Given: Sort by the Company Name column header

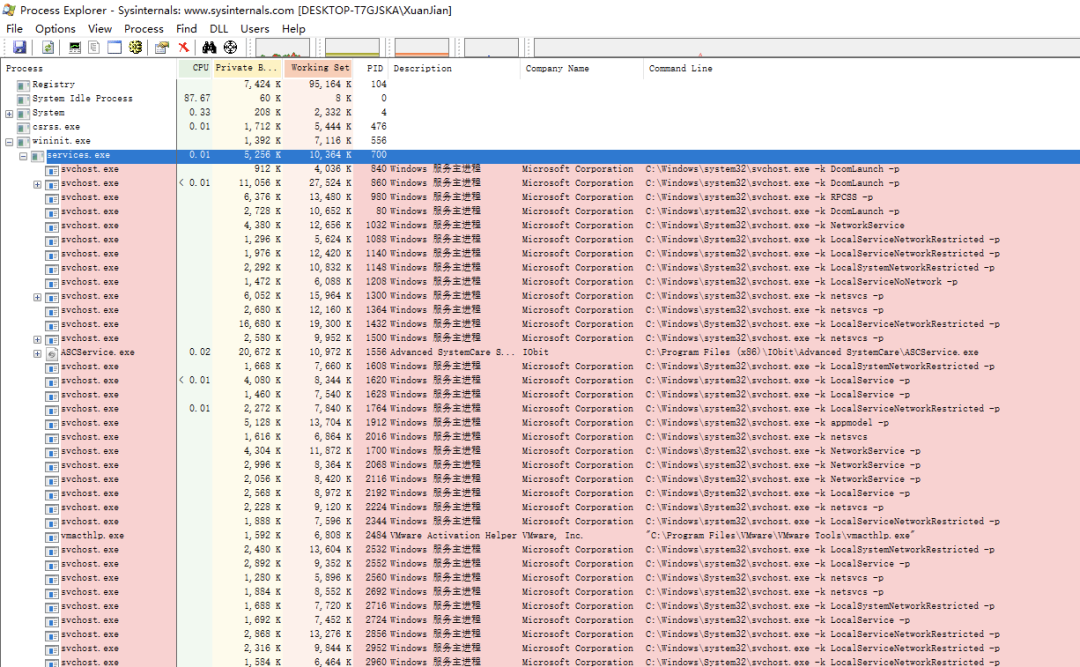Looking at the screenshot, I should (557, 69).
